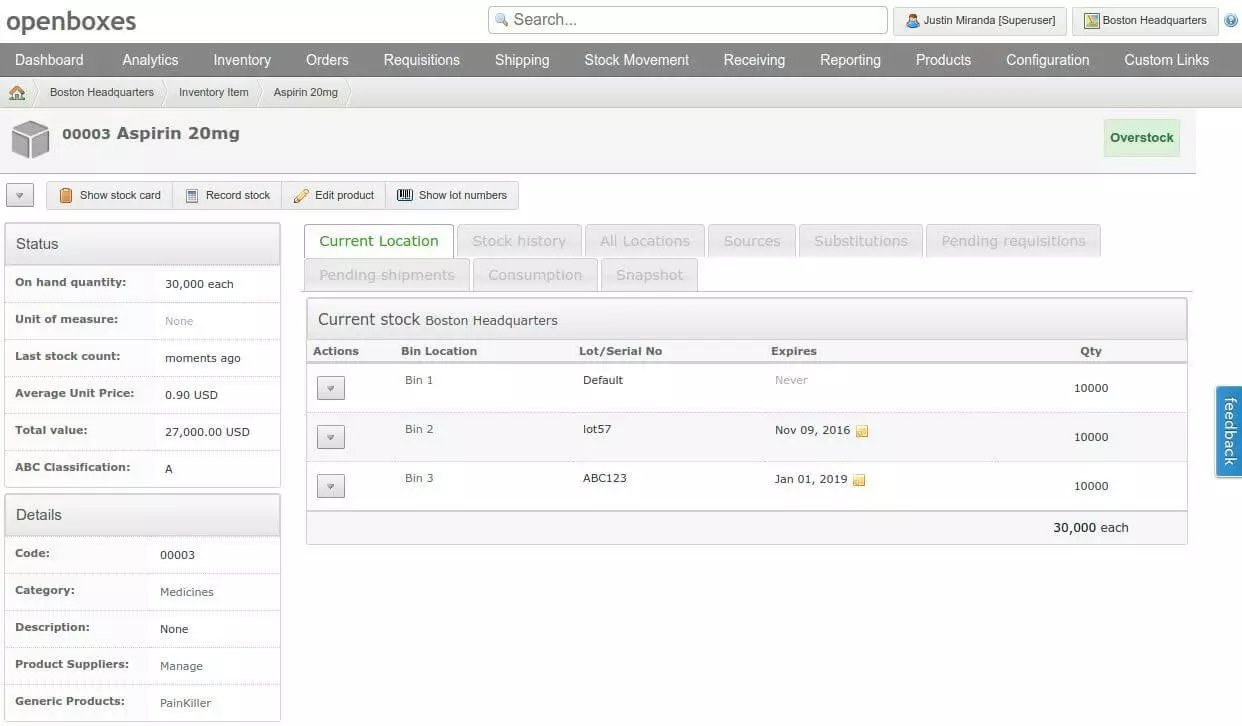
Task: Click Show stock card button
Action: coord(110,195)
